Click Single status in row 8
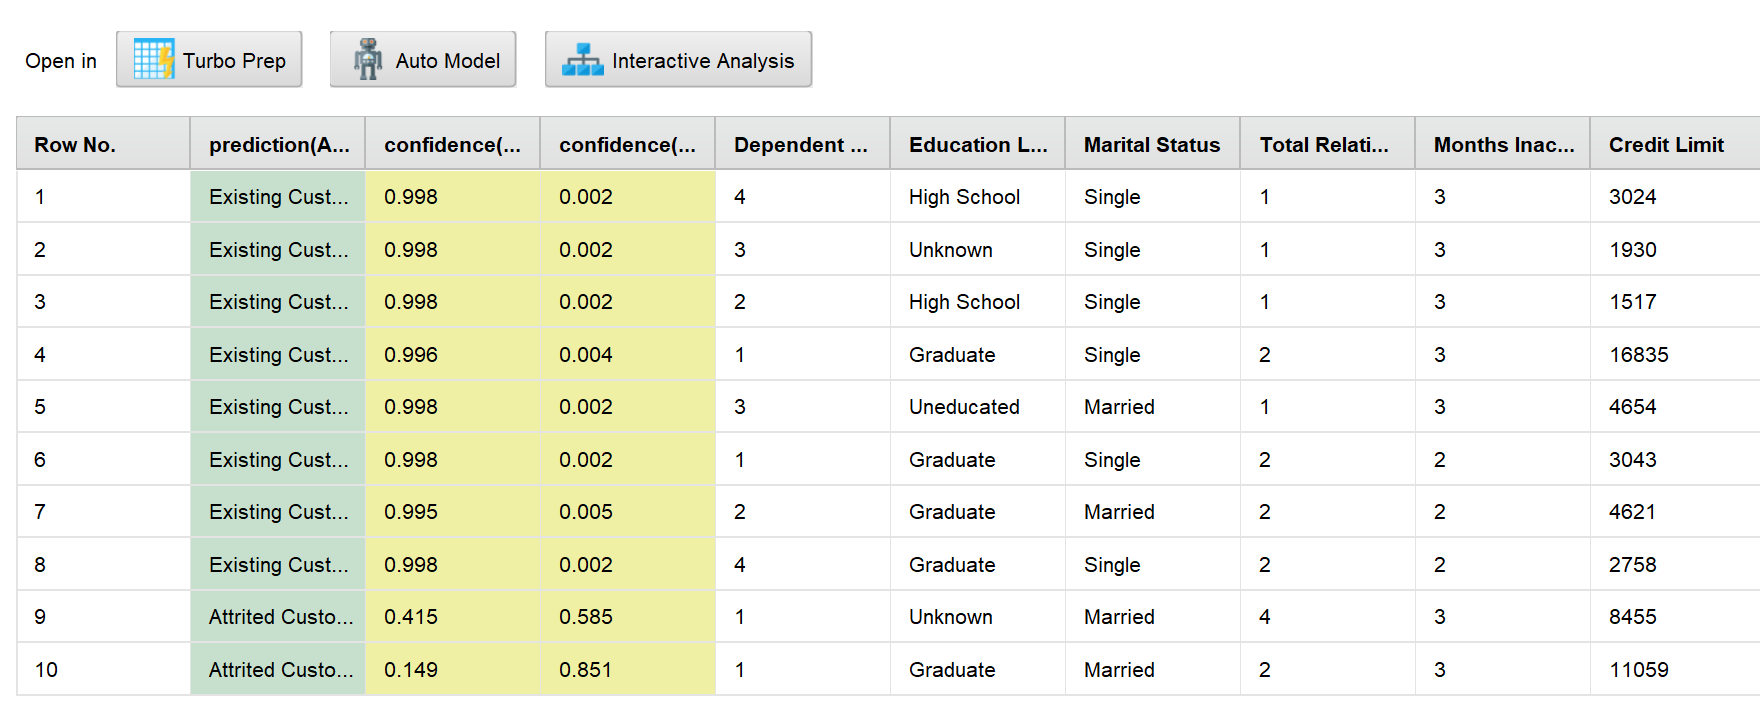 (1153, 564)
